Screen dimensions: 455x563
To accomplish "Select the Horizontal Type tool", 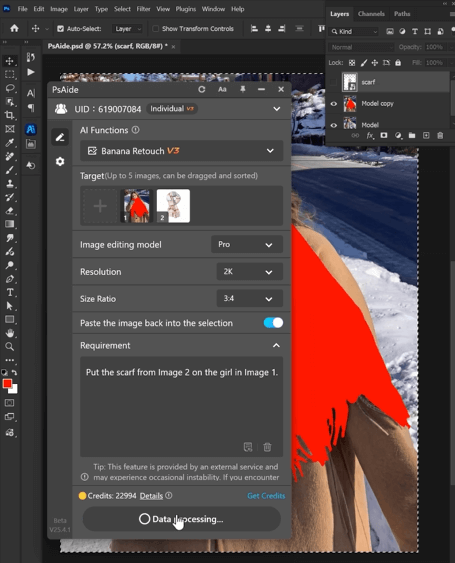I will 10,292.
